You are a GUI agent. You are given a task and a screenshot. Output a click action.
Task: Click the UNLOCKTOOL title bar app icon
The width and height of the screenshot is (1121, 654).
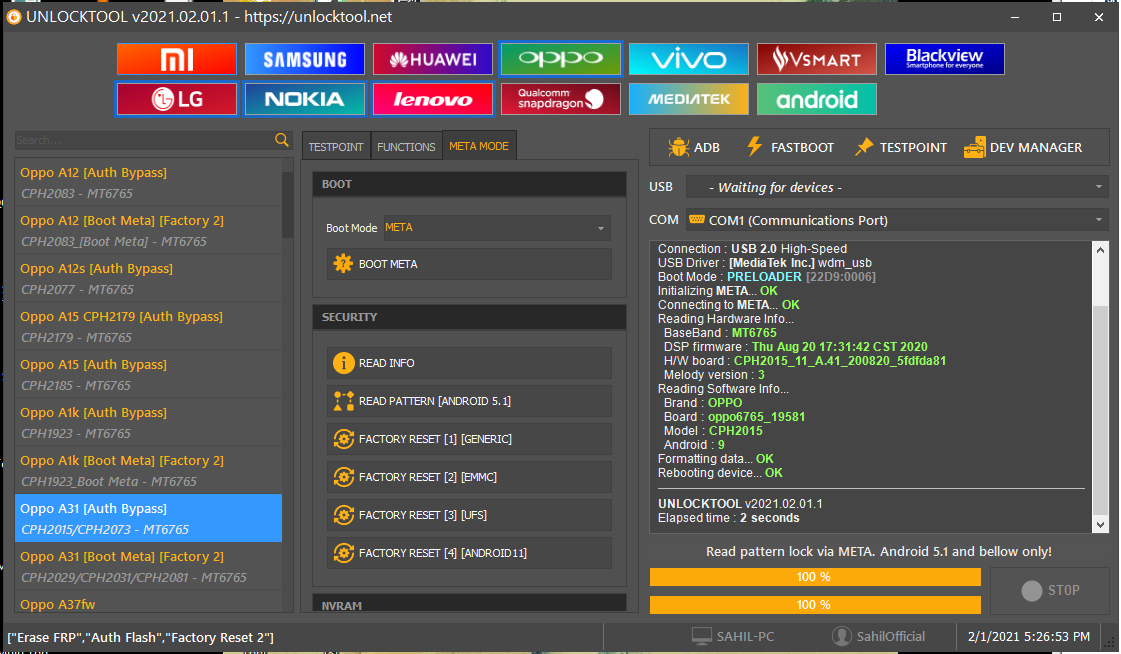click(14, 17)
